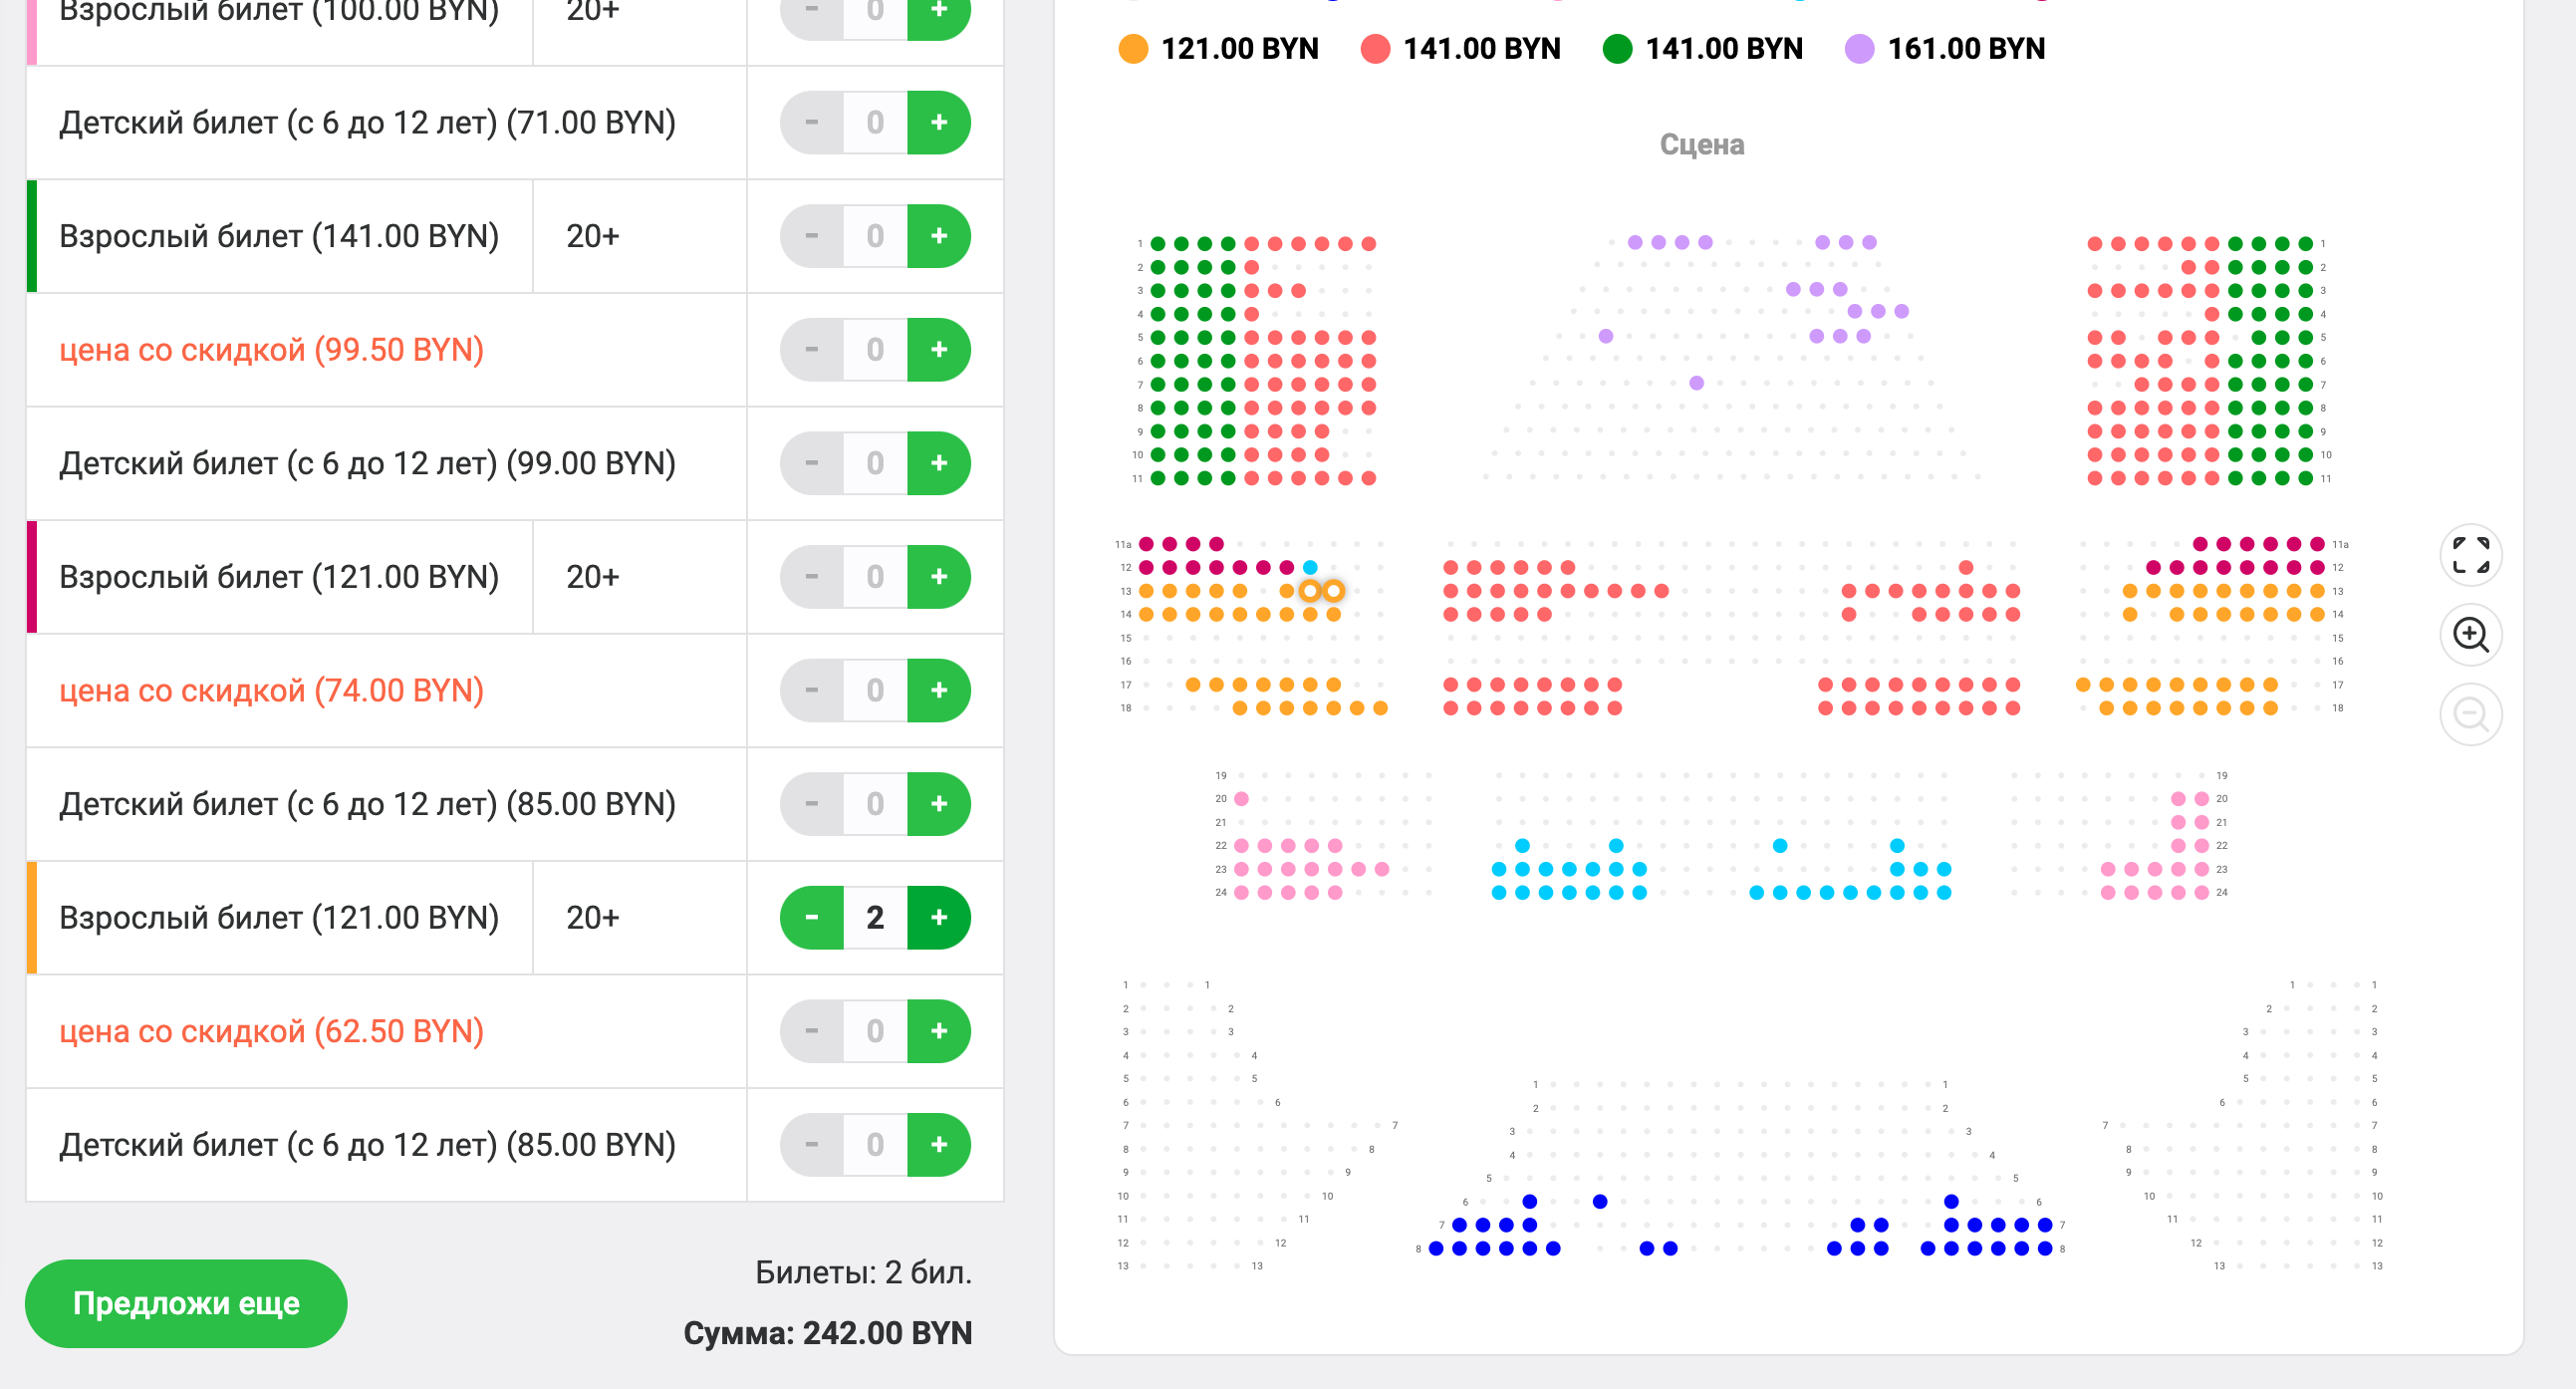Click the "цена со скидкой (99.50 BYN)" label
Viewport: 2576px width, 1389px height.
tap(271, 350)
